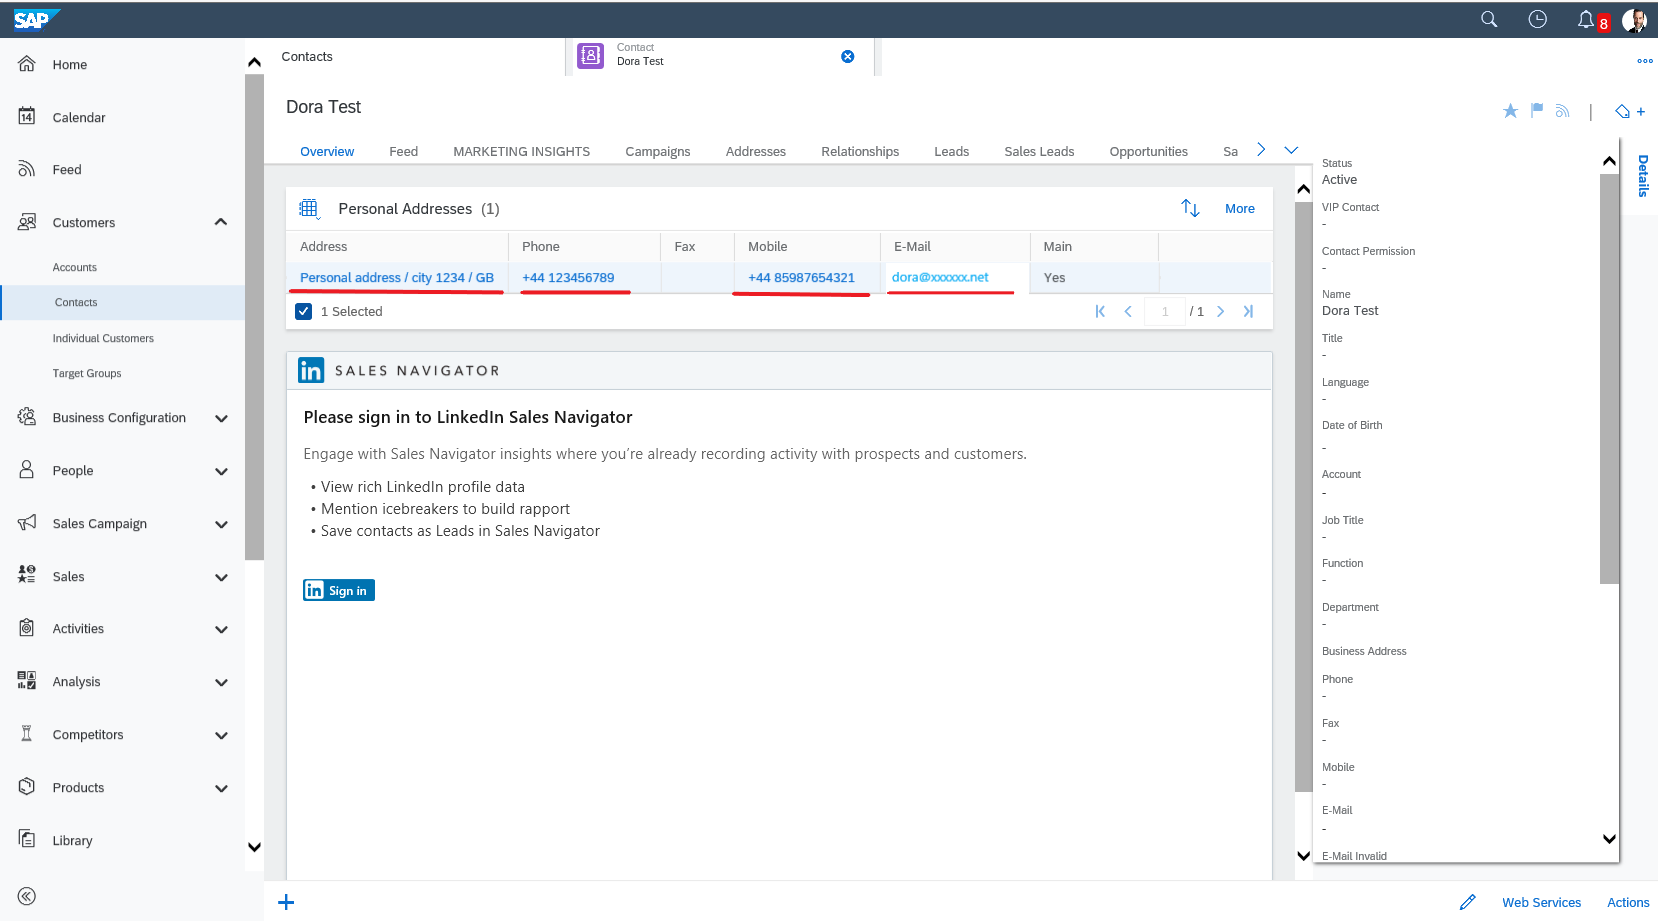The image size is (1658, 921).
Task: Open Web Services at the bottom
Action: [x=1541, y=902]
